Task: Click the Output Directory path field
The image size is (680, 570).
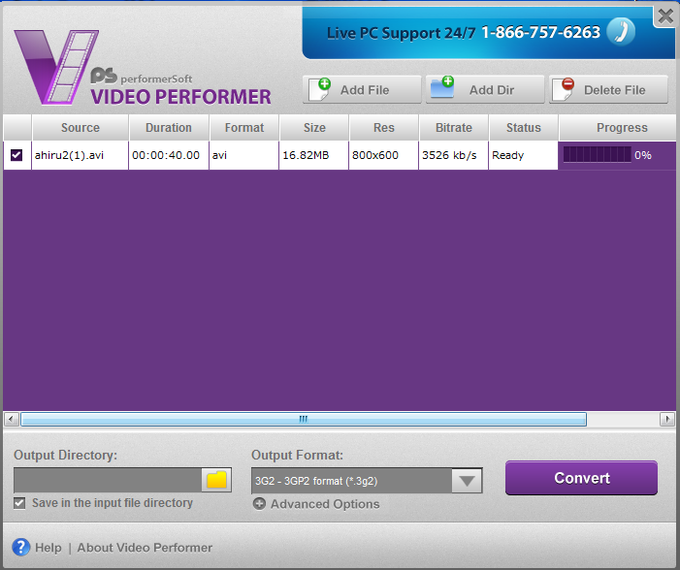Action: click(108, 480)
